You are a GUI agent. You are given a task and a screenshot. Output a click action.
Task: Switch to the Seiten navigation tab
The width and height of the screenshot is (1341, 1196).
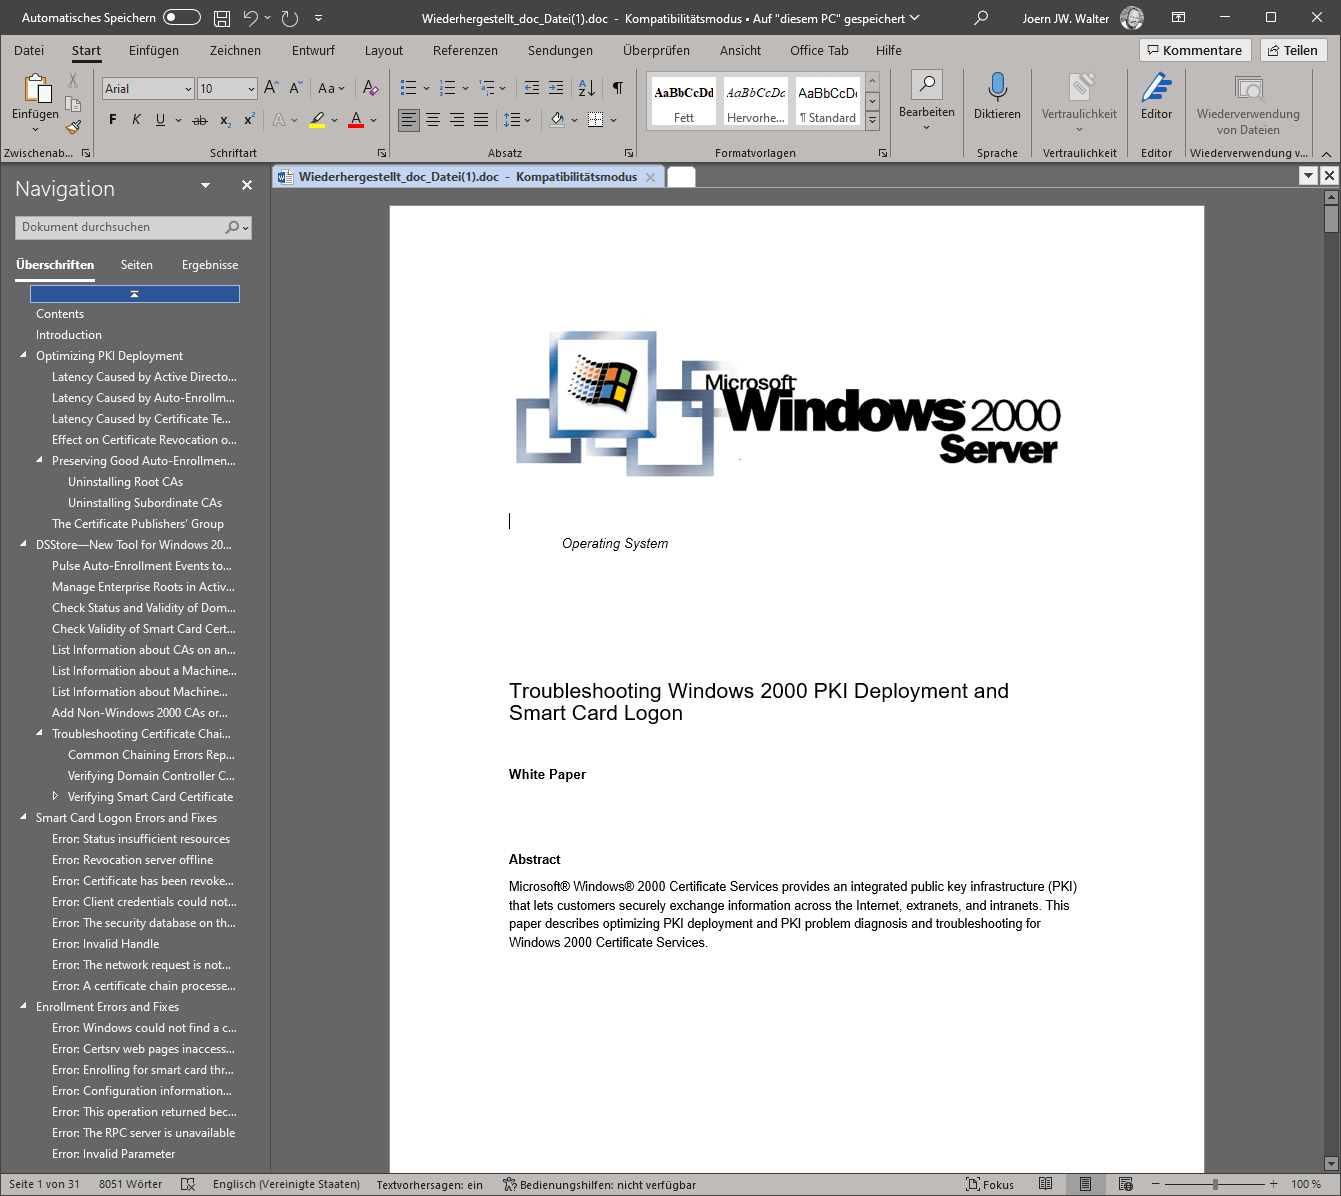(x=137, y=265)
